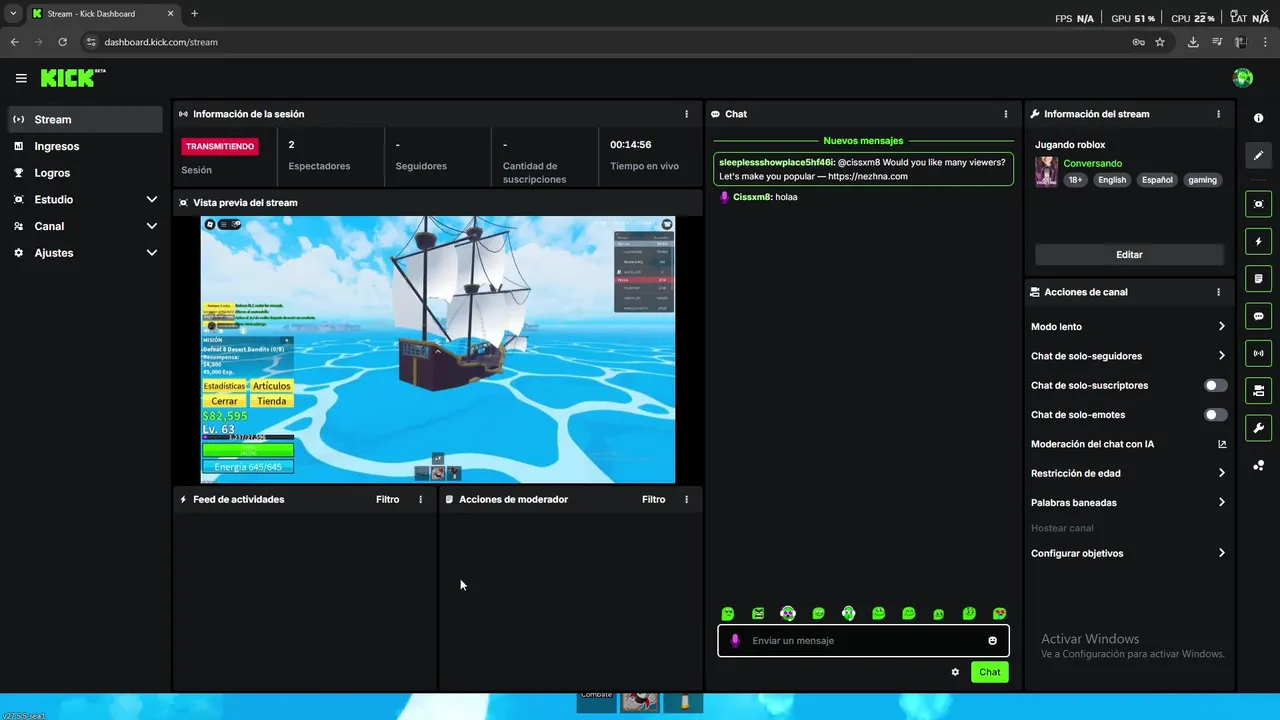Open Información del stream three-dot menu

pyautogui.click(x=1218, y=114)
